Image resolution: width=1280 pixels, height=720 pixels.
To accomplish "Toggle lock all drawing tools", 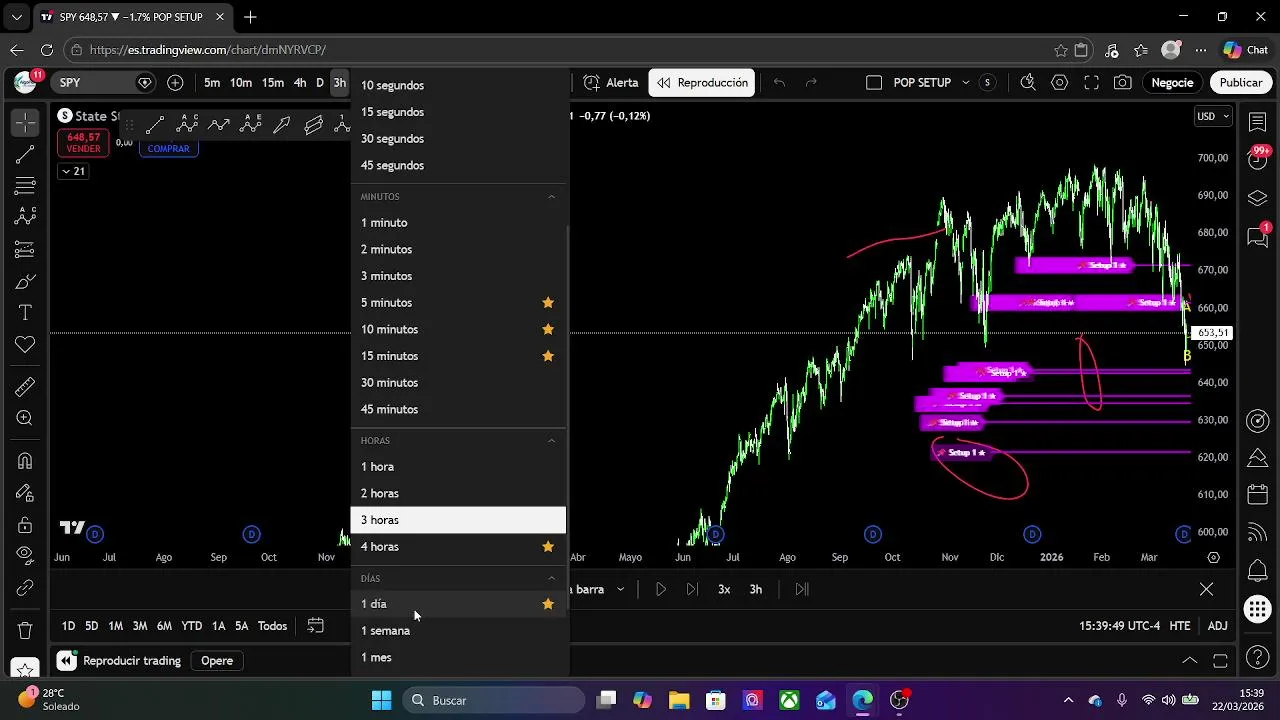I will 25,524.
